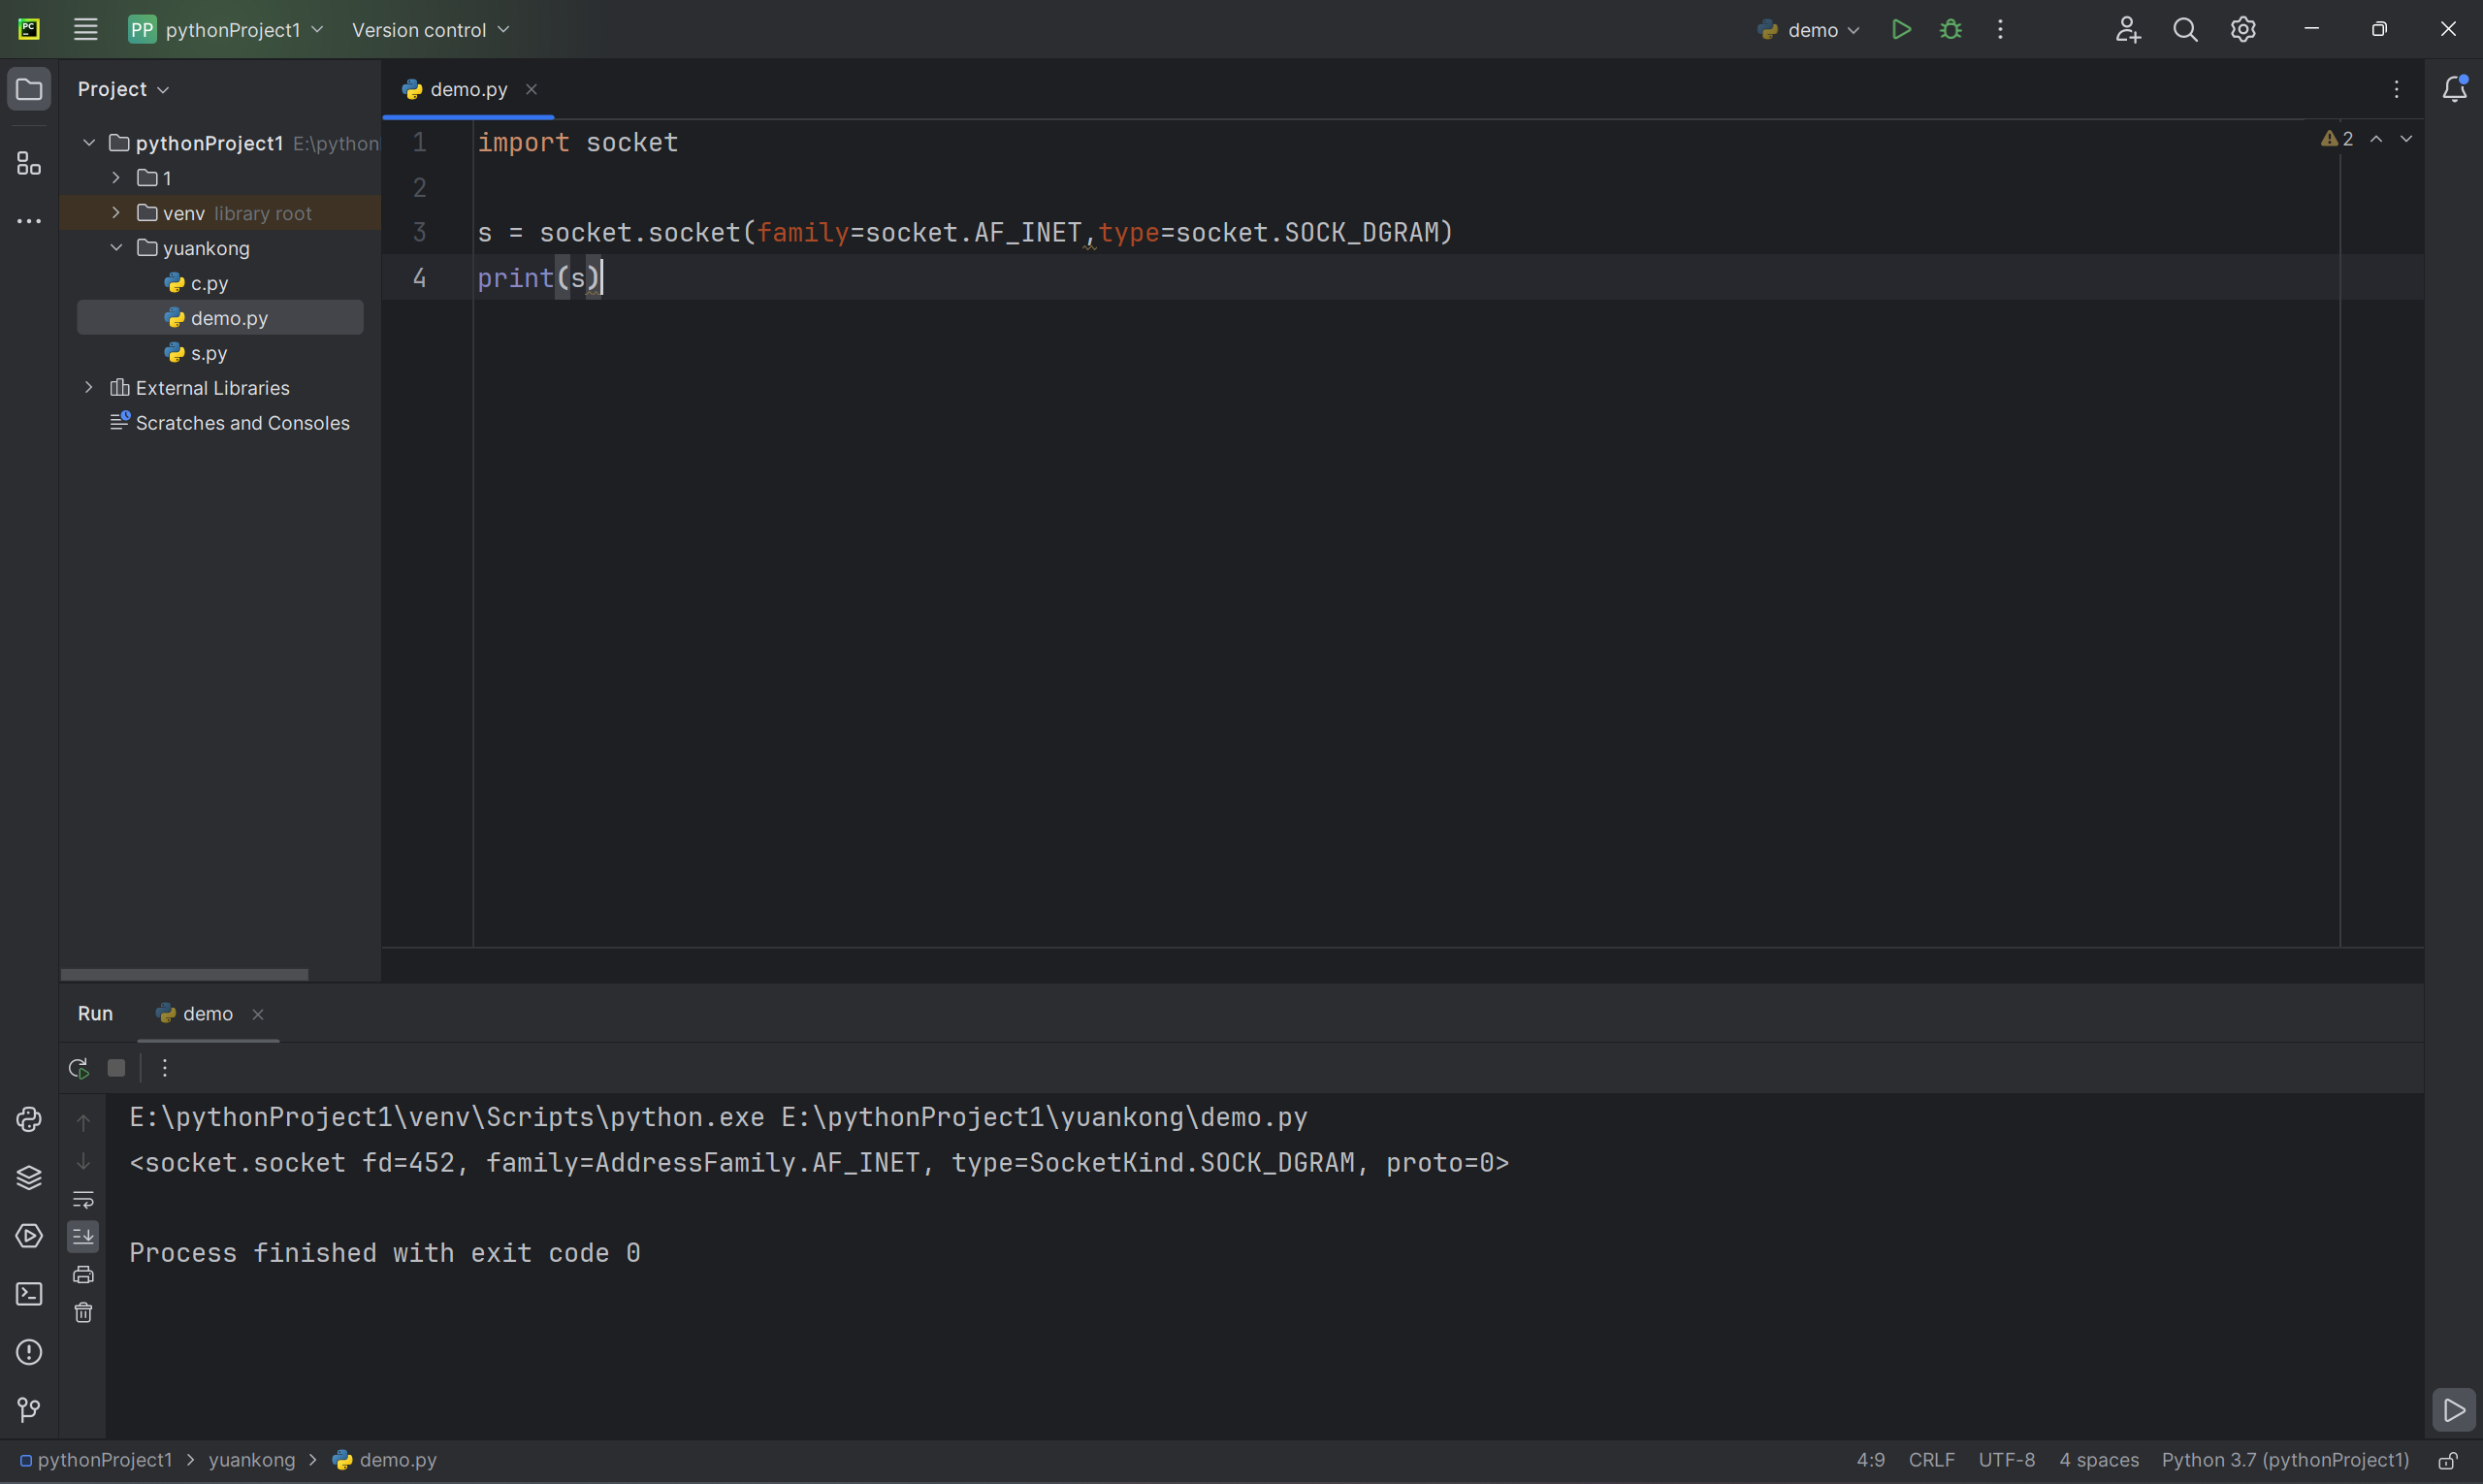
Task: Open Project view dropdown
Action: click(x=124, y=89)
